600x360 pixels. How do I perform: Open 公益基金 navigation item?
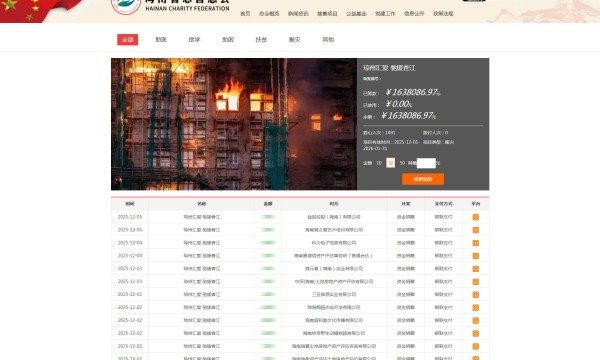click(x=356, y=13)
